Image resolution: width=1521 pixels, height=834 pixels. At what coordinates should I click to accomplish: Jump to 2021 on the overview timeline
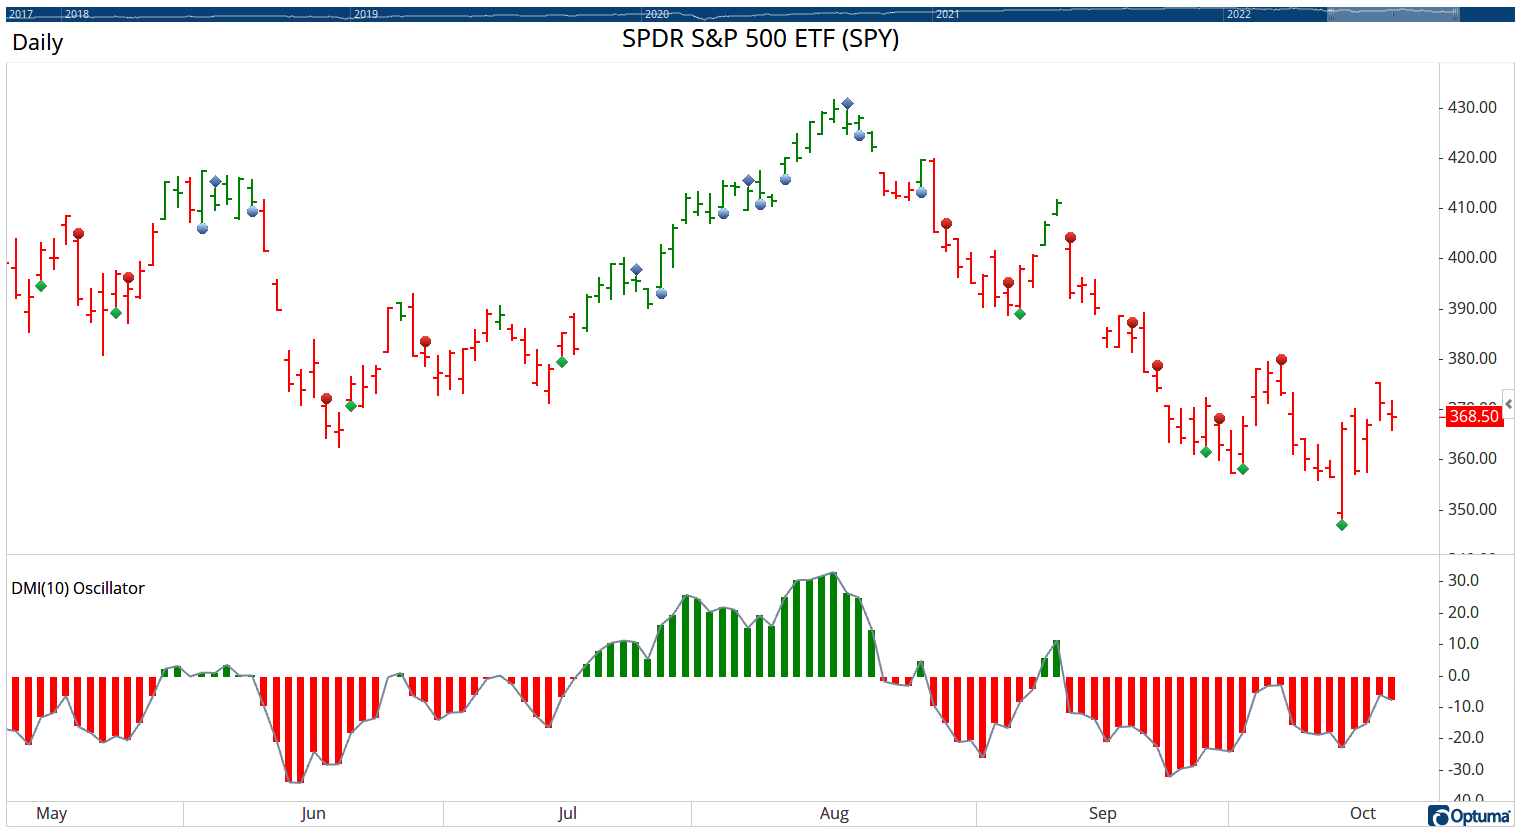pos(947,14)
